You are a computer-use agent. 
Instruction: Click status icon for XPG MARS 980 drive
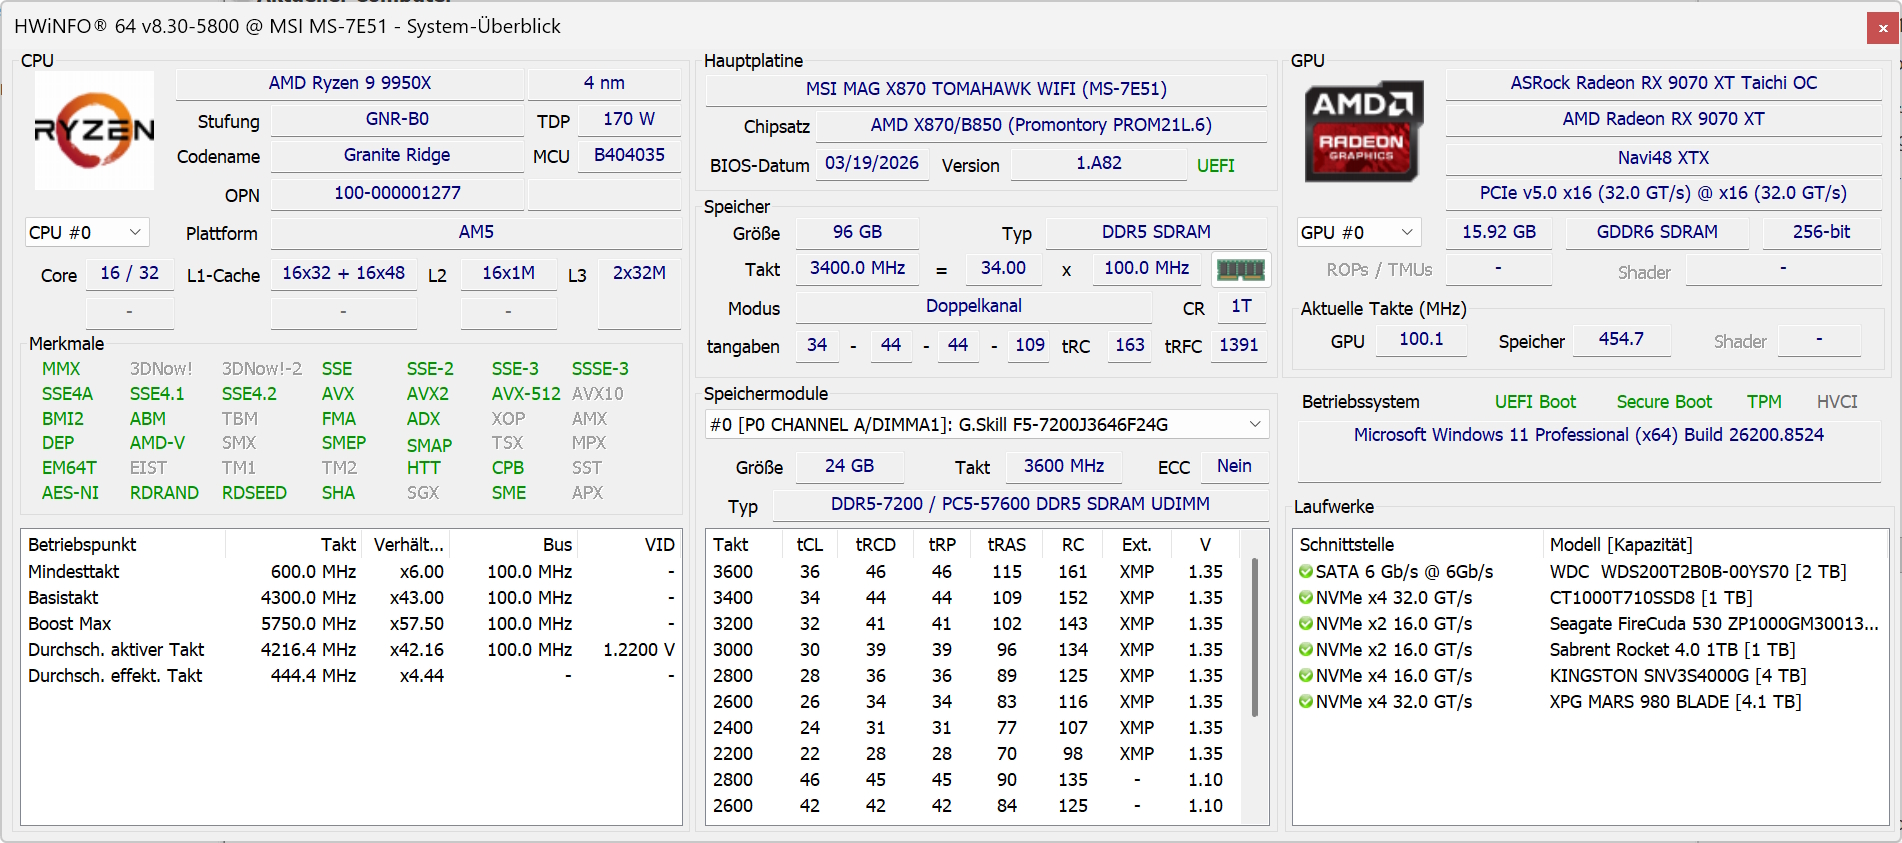[1306, 702]
